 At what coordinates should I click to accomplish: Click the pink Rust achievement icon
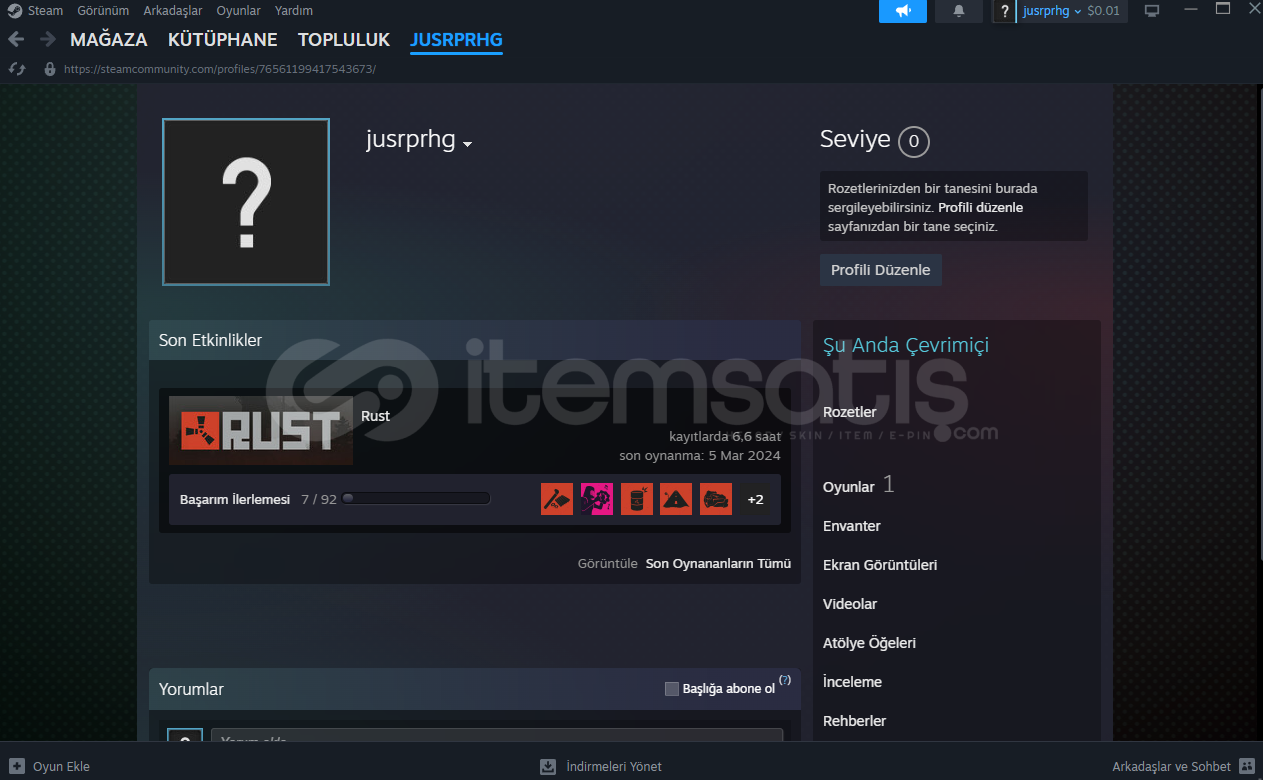click(597, 499)
